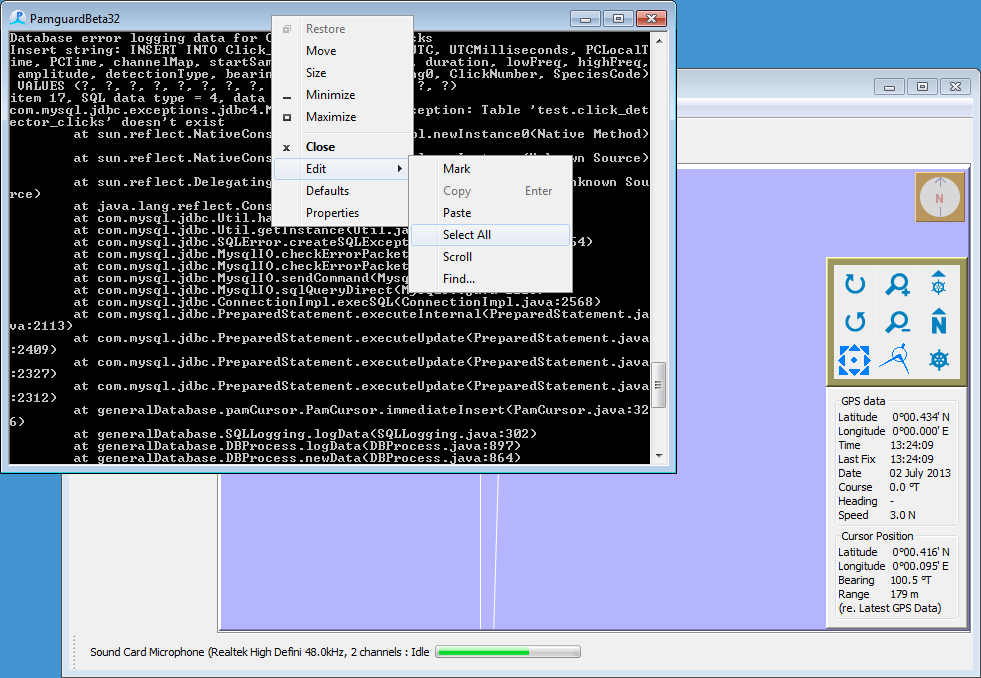
Task: Minimize the PamguardBeta32 console window
Action: click(586, 19)
